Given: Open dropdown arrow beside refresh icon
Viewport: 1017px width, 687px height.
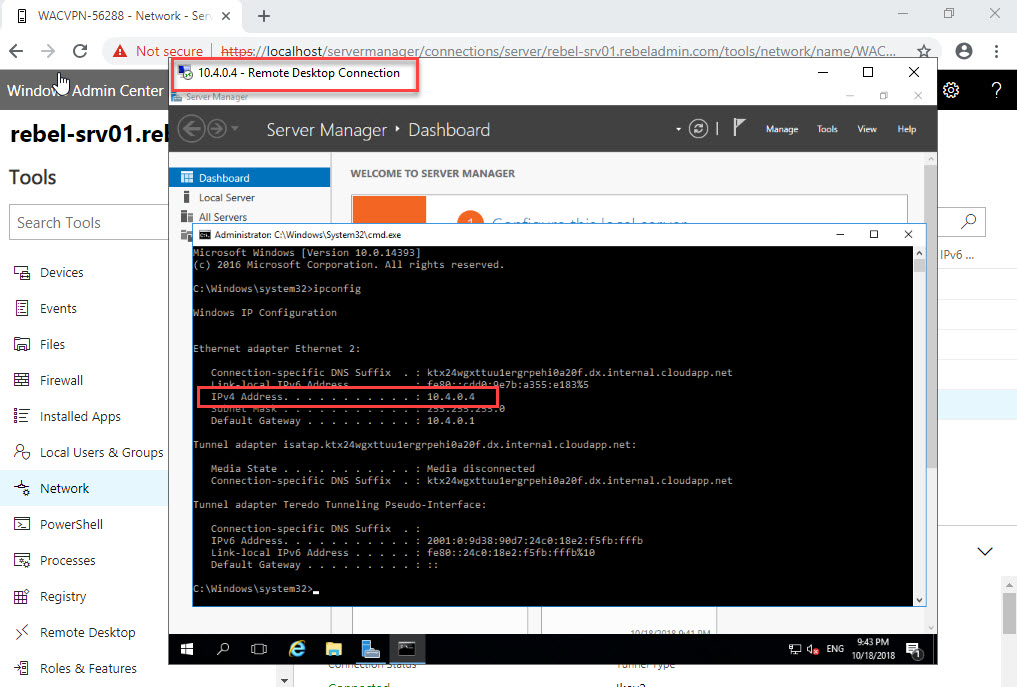Looking at the screenshot, I should 678,129.
